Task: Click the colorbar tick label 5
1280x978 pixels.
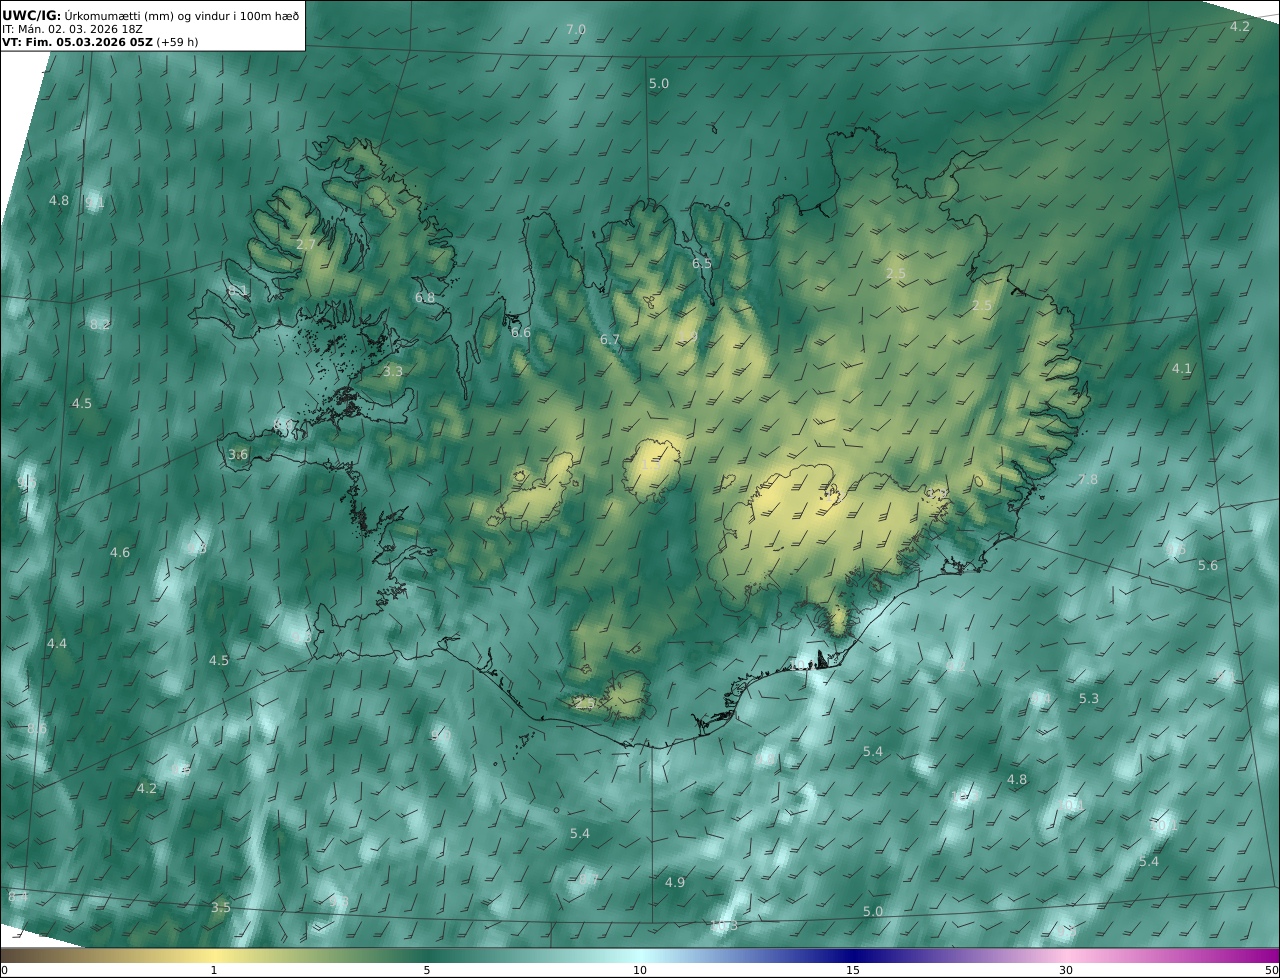Action: (427, 970)
